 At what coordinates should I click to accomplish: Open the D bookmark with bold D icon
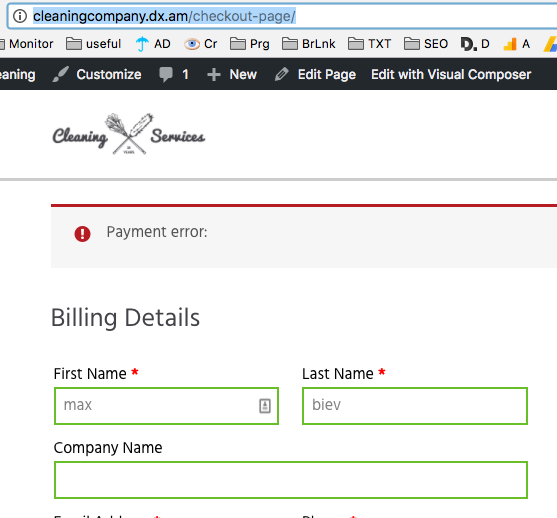coord(475,44)
